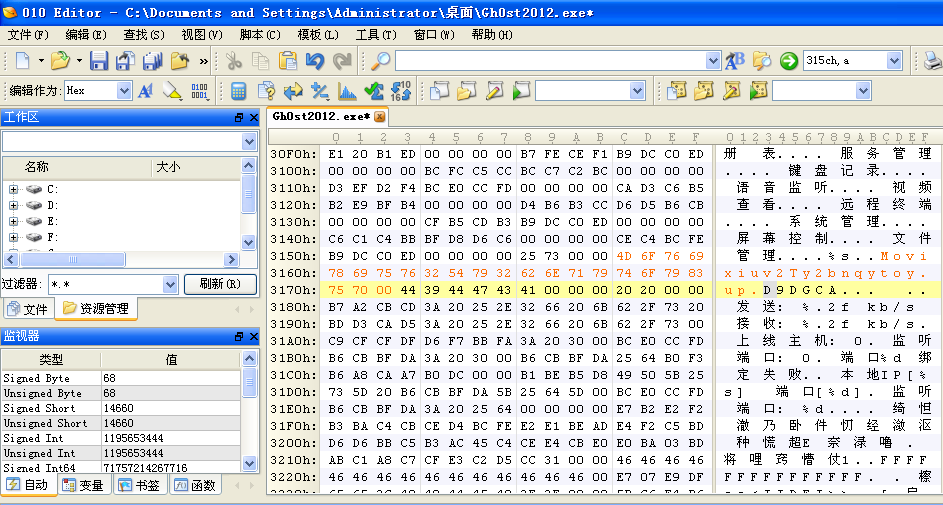Viewport: 943px width, 505px height.
Task: Open the 模板(L) menu
Action: coord(318,35)
